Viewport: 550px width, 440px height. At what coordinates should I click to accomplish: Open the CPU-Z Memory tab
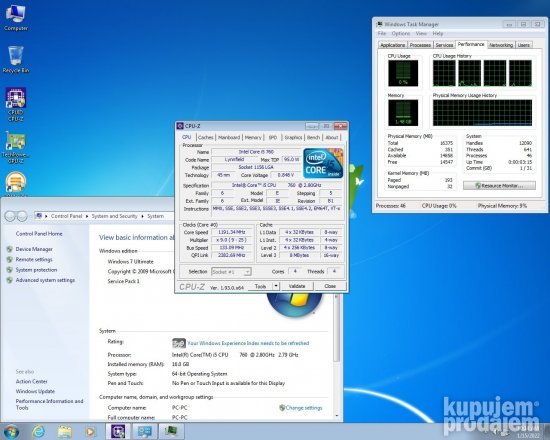pos(253,137)
